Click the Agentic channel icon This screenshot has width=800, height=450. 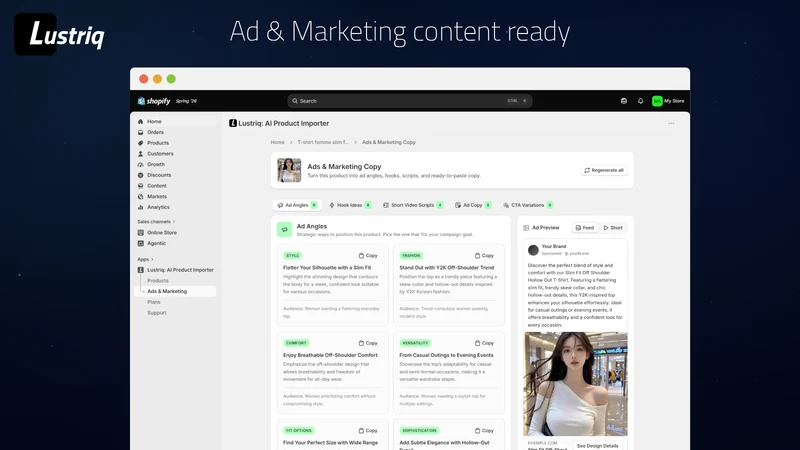click(140, 243)
